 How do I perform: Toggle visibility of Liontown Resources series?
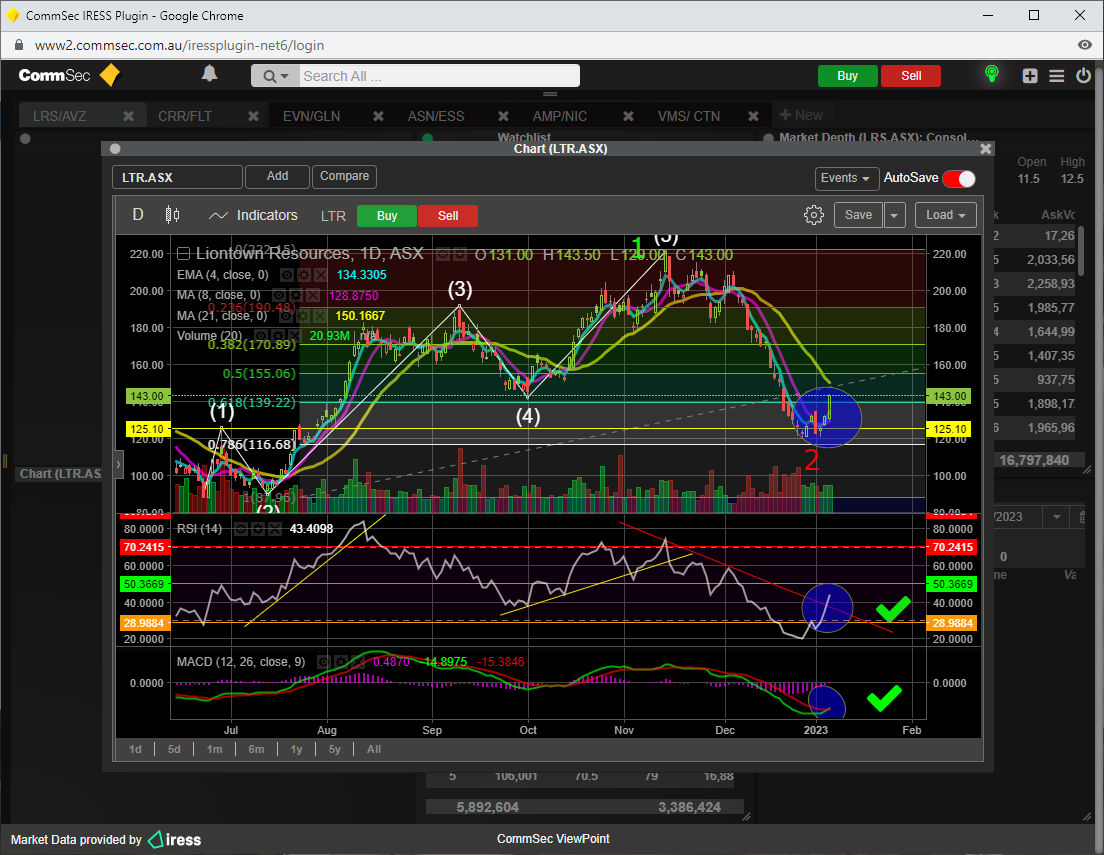click(x=443, y=254)
